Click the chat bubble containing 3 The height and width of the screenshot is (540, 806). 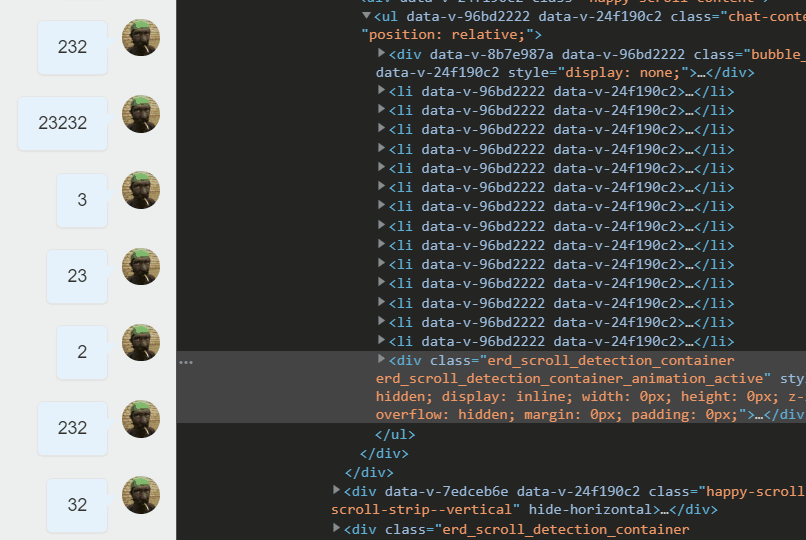click(x=82, y=199)
